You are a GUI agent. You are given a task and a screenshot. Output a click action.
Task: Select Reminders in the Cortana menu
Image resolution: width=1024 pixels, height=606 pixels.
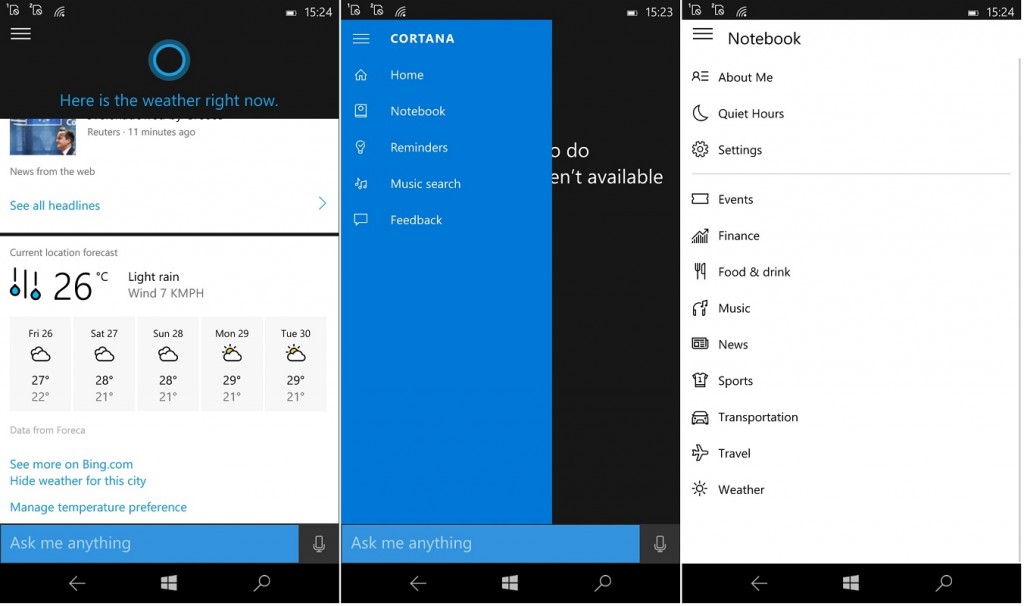click(x=419, y=148)
